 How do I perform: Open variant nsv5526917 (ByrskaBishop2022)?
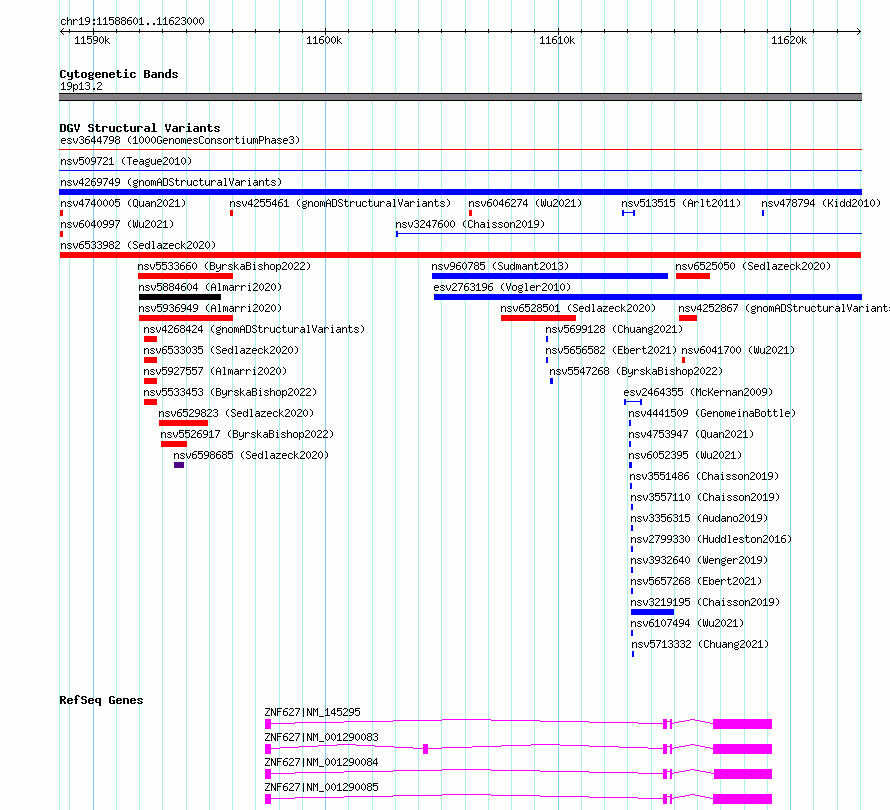[x=247, y=434]
